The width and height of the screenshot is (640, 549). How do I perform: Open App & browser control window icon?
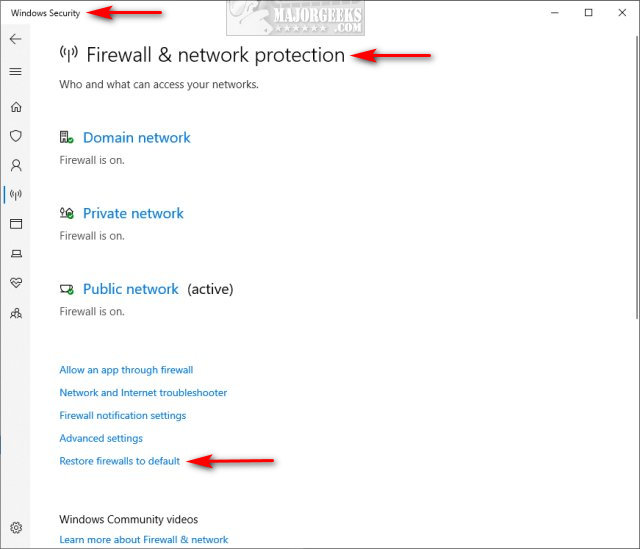[16, 224]
